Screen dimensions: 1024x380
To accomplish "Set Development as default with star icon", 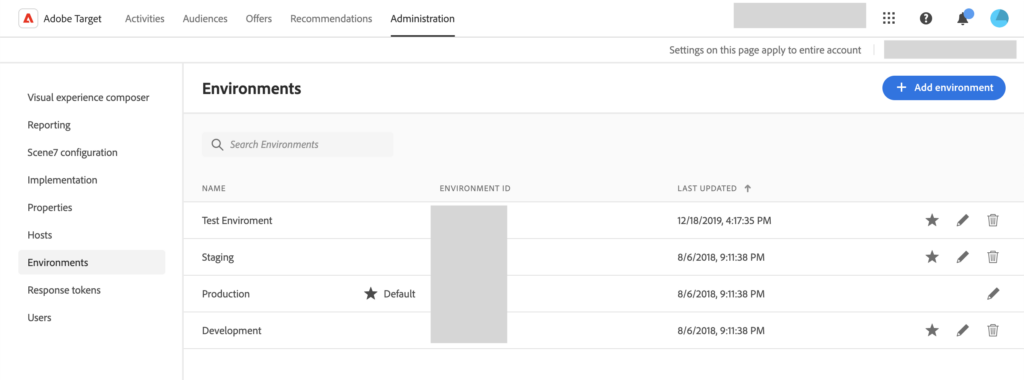I will point(932,330).
